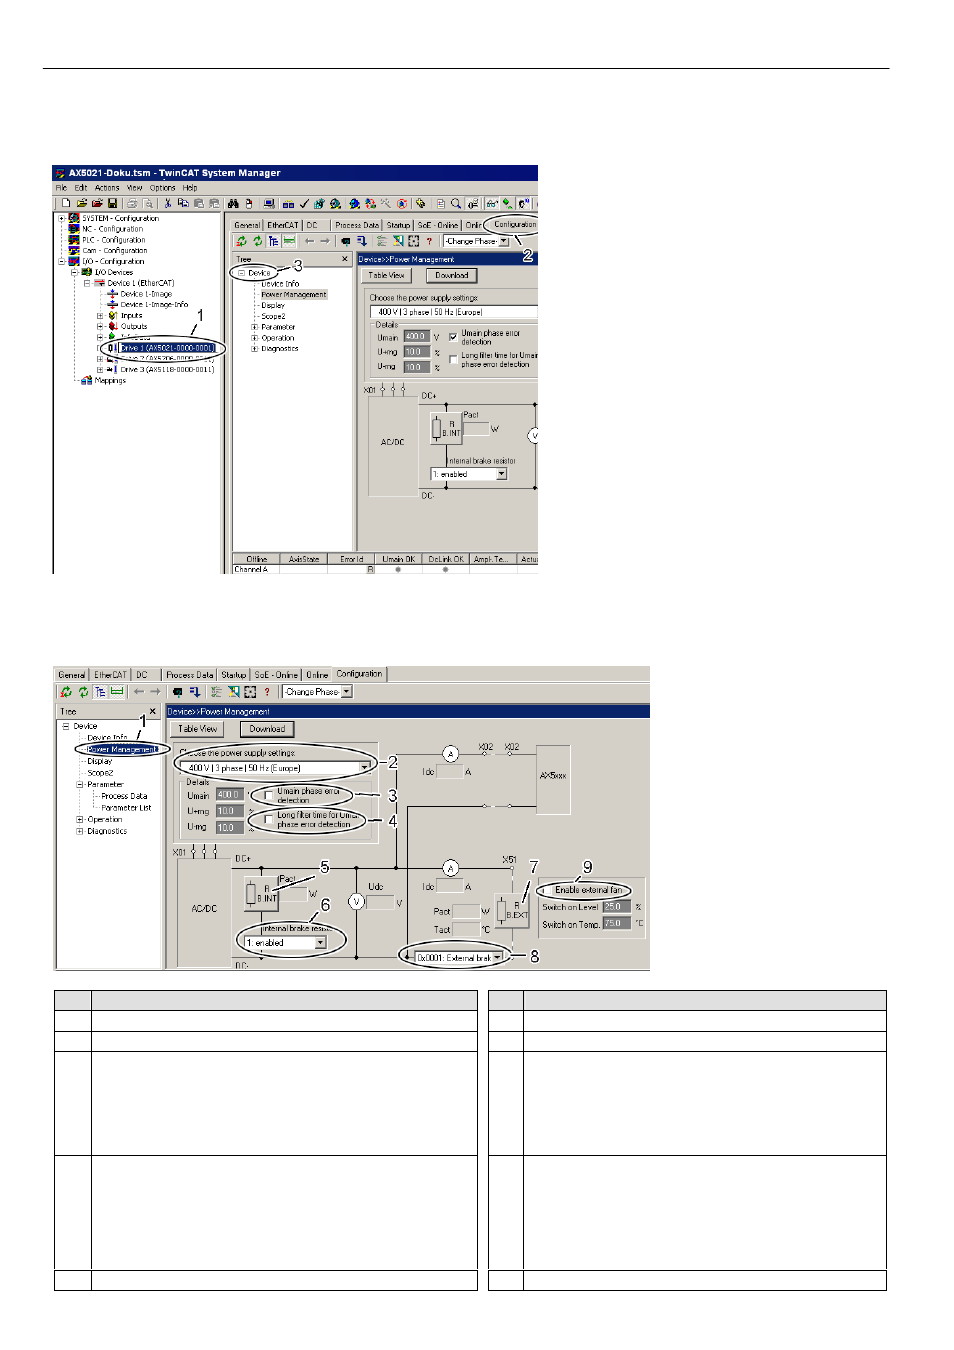Click the Table View button, upper screenshot

(x=387, y=276)
